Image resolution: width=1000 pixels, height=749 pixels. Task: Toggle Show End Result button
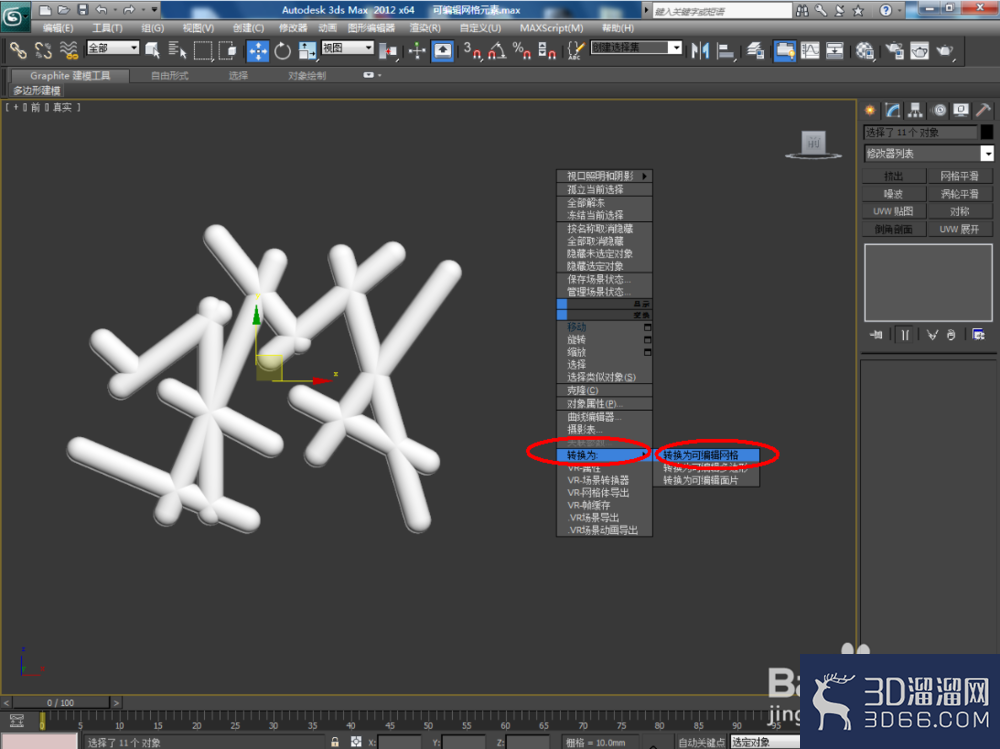click(x=904, y=334)
